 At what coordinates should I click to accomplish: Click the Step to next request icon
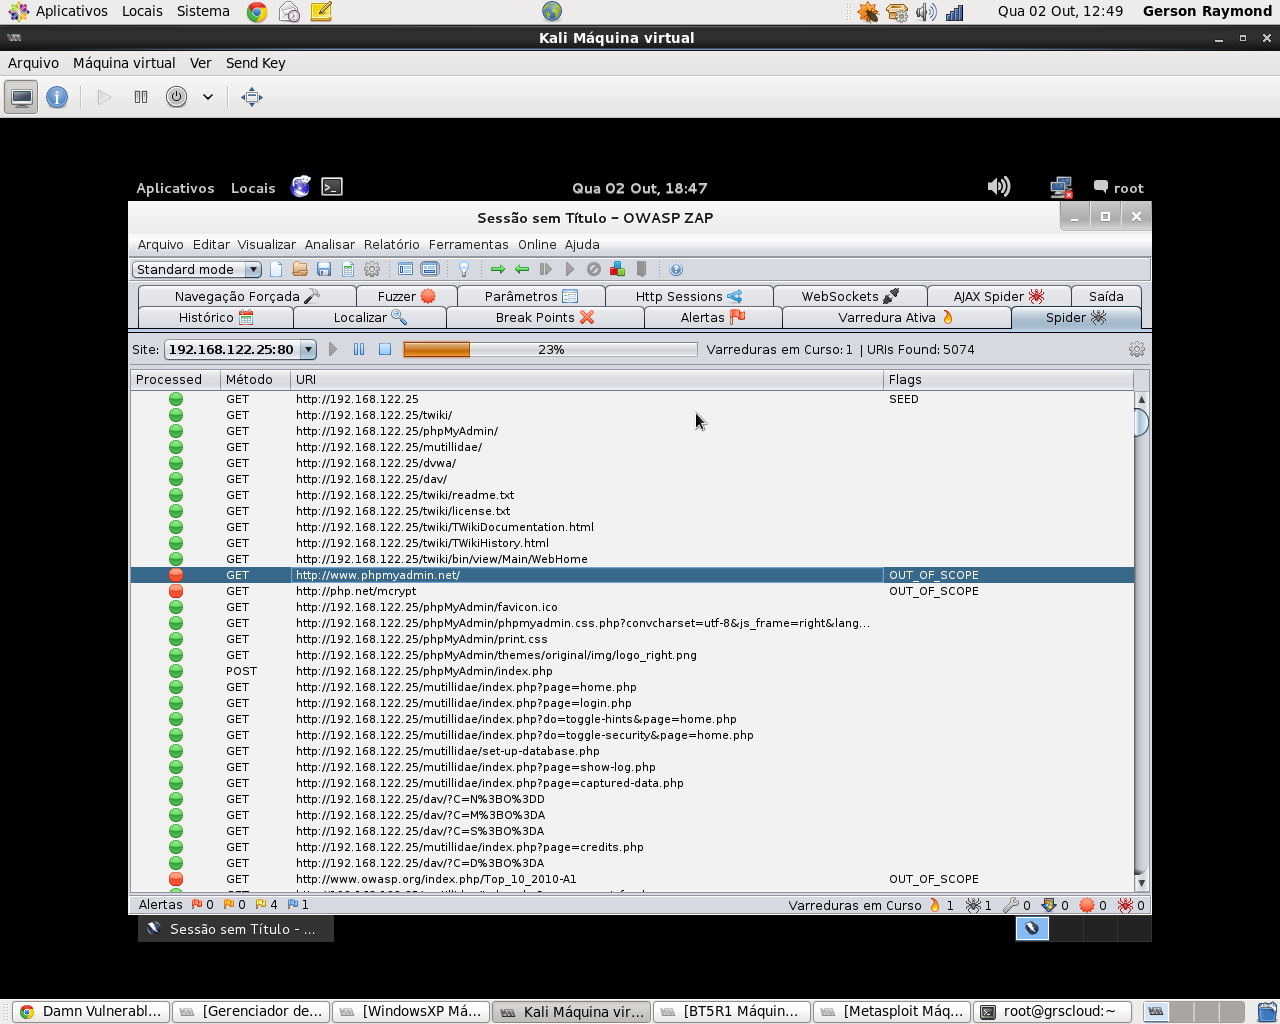[x=546, y=269]
